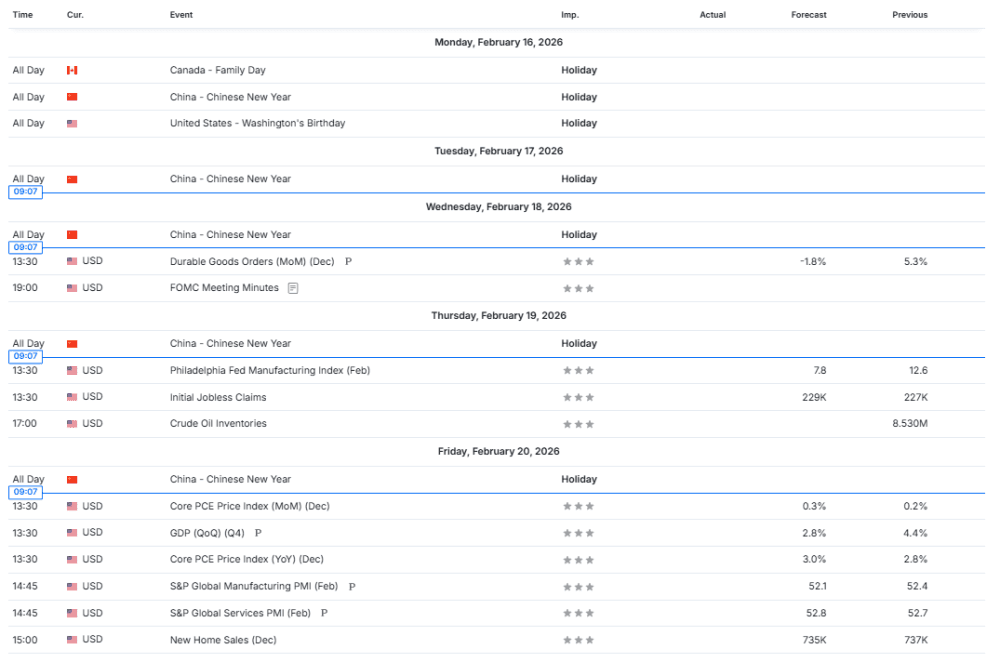Image resolution: width=1000 pixels, height=662 pixels.
Task: Open the FOMC Meeting Minutes document icon
Action: click(x=293, y=288)
